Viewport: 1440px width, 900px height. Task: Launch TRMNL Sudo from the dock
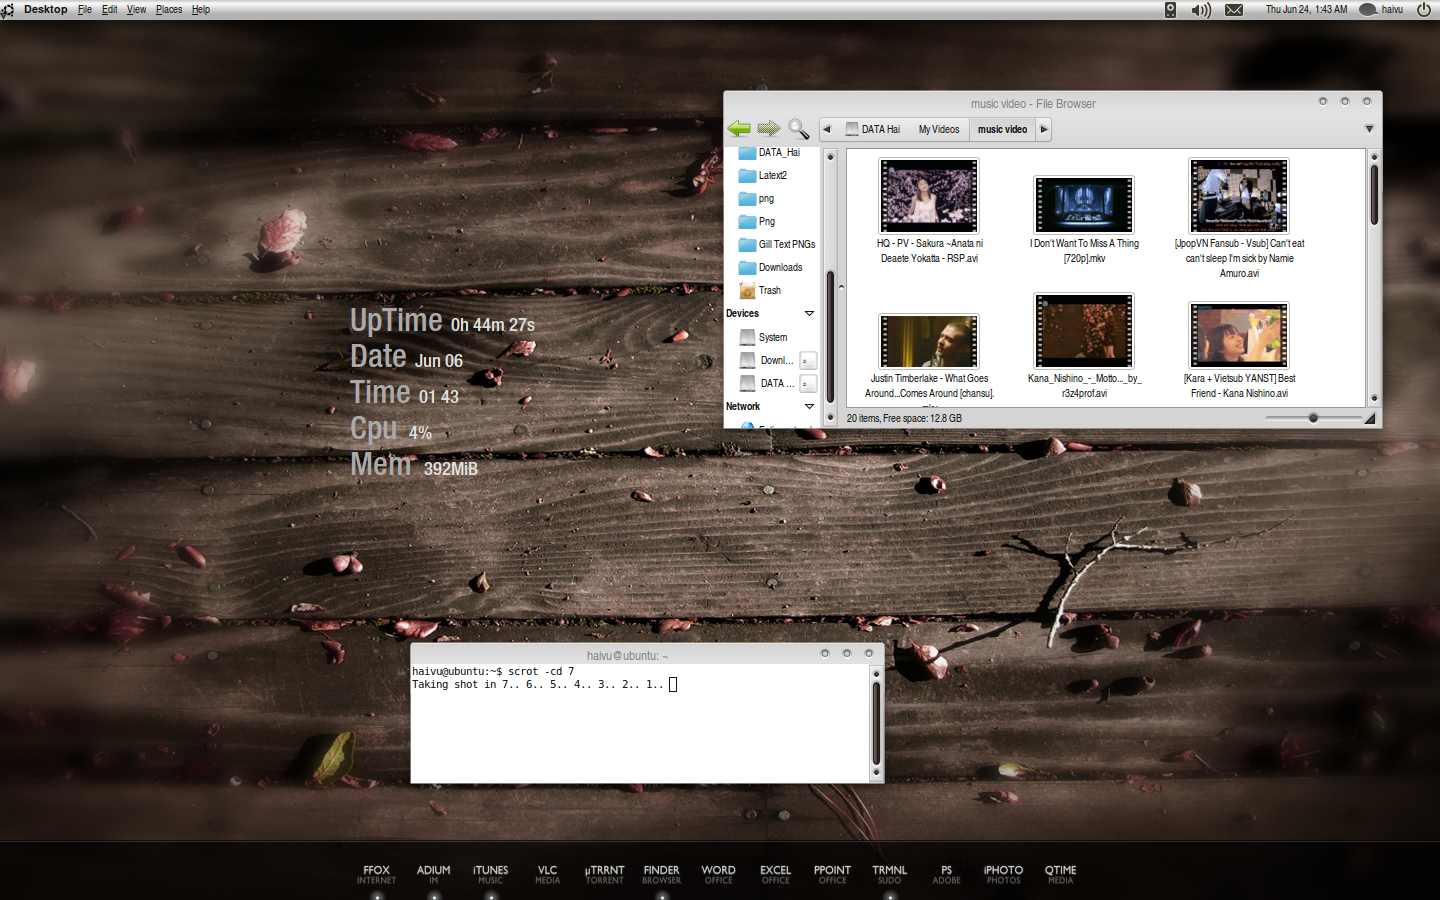coord(889,875)
